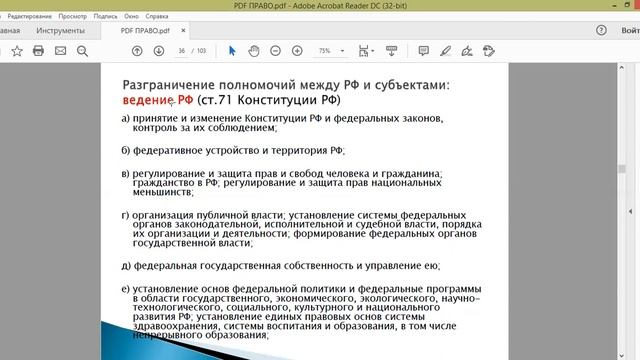Click the current page number field showing 36
Image resolution: width=640 pixels, height=360 pixels.
(x=182, y=51)
